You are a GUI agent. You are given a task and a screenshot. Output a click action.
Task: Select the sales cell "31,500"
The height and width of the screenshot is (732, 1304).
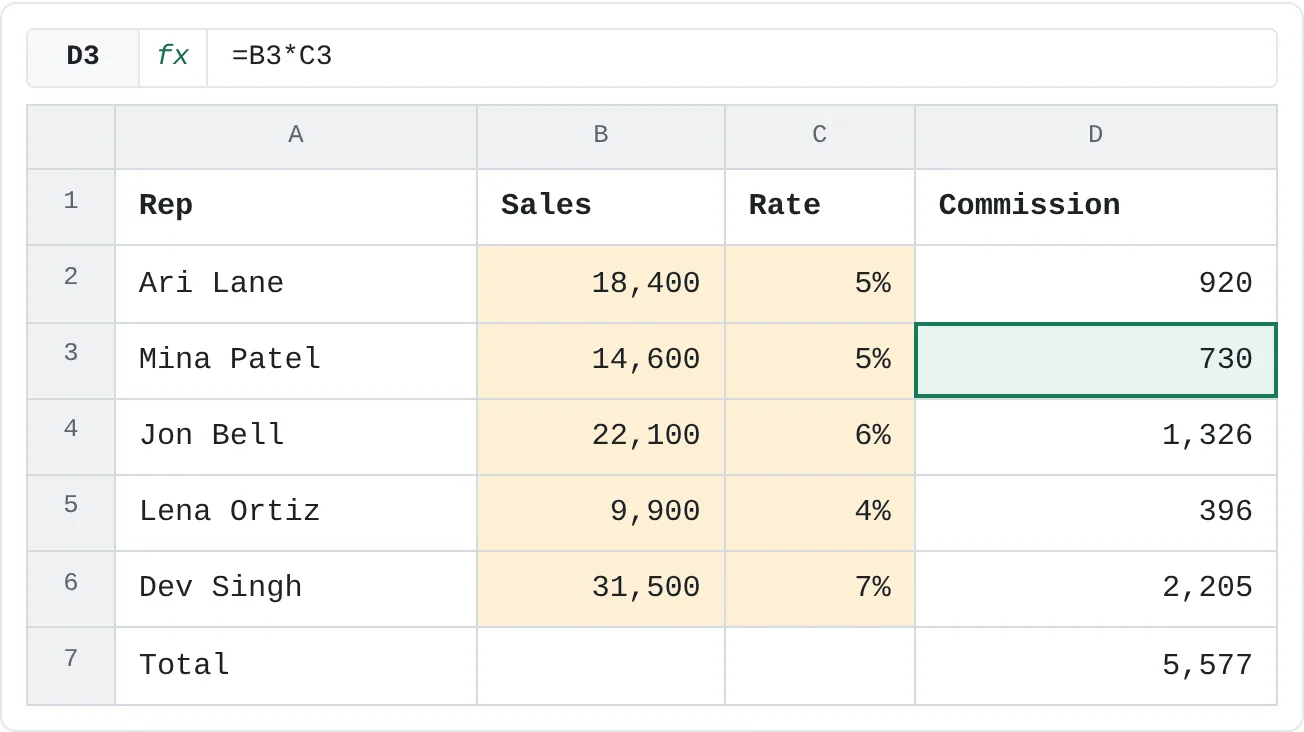[601, 588]
